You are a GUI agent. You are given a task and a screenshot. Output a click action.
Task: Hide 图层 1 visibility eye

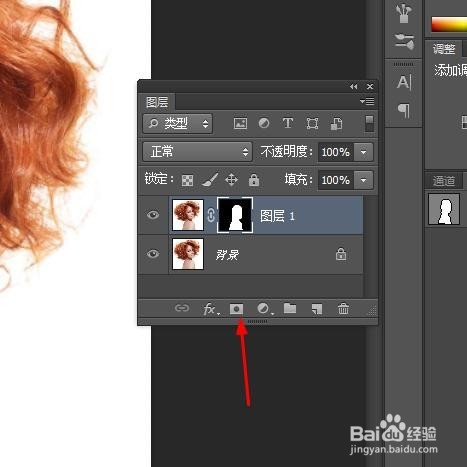click(153, 215)
